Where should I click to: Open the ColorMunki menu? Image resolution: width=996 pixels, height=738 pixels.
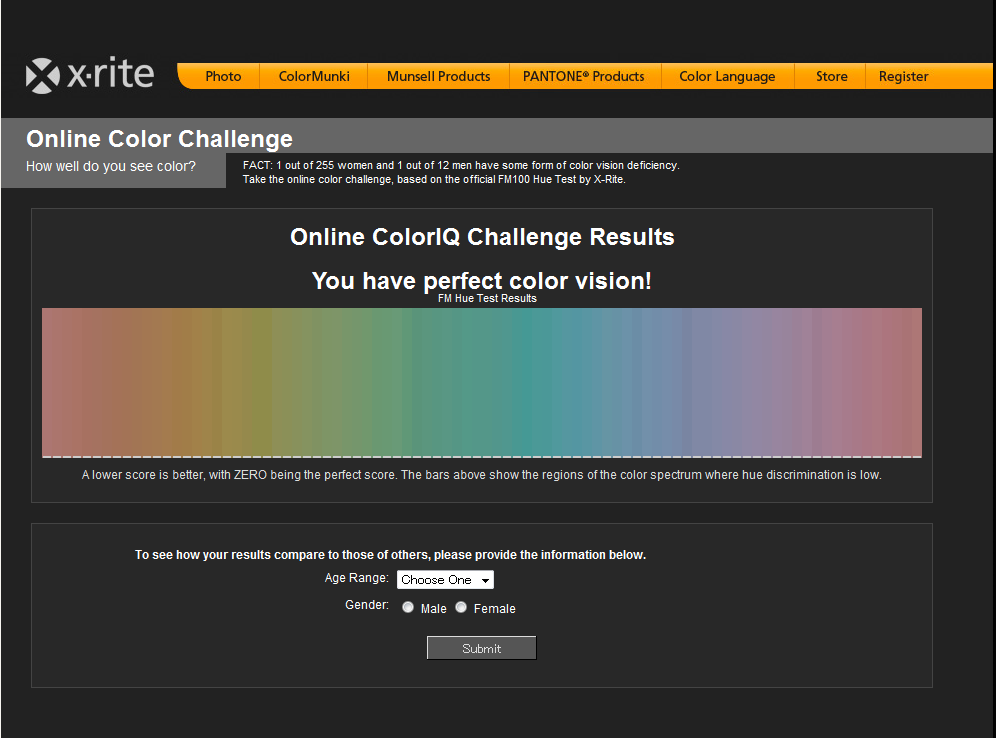click(x=314, y=76)
